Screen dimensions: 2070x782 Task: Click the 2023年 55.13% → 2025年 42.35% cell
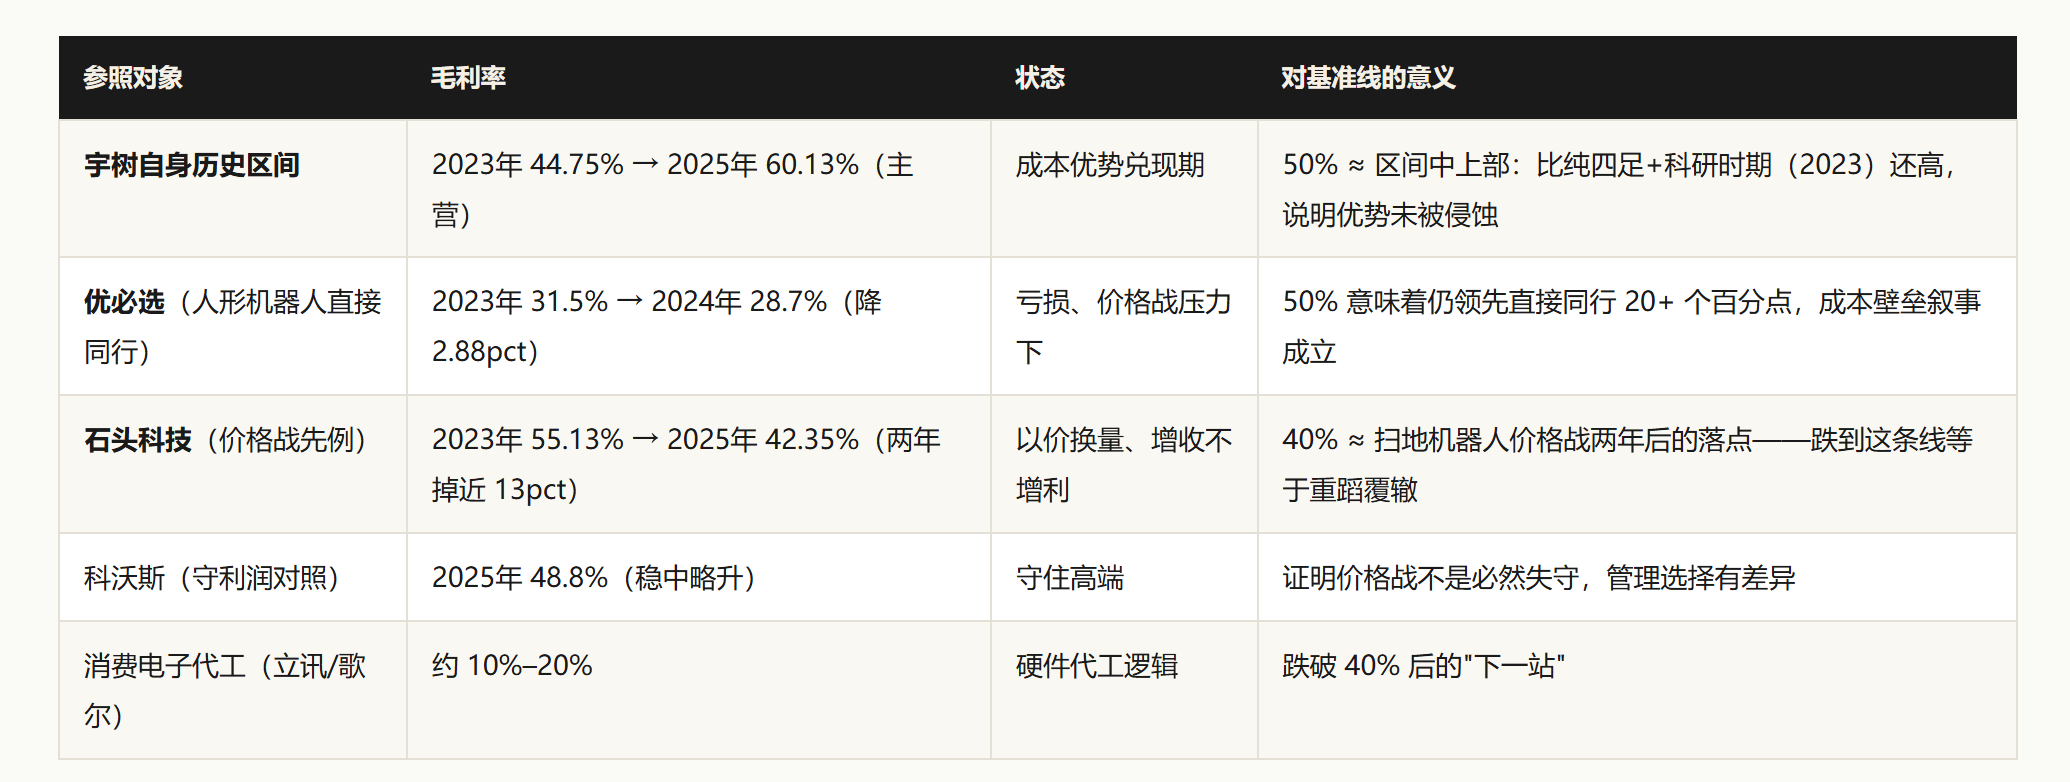pos(699,464)
